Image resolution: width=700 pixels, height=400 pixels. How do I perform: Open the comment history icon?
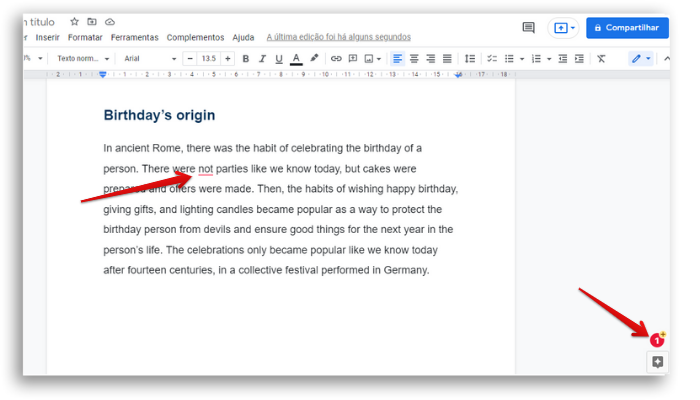point(529,28)
